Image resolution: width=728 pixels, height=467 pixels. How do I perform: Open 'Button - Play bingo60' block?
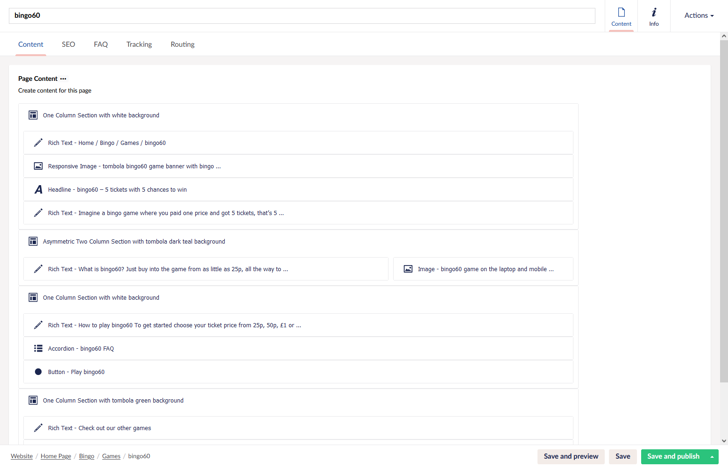[299, 371]
